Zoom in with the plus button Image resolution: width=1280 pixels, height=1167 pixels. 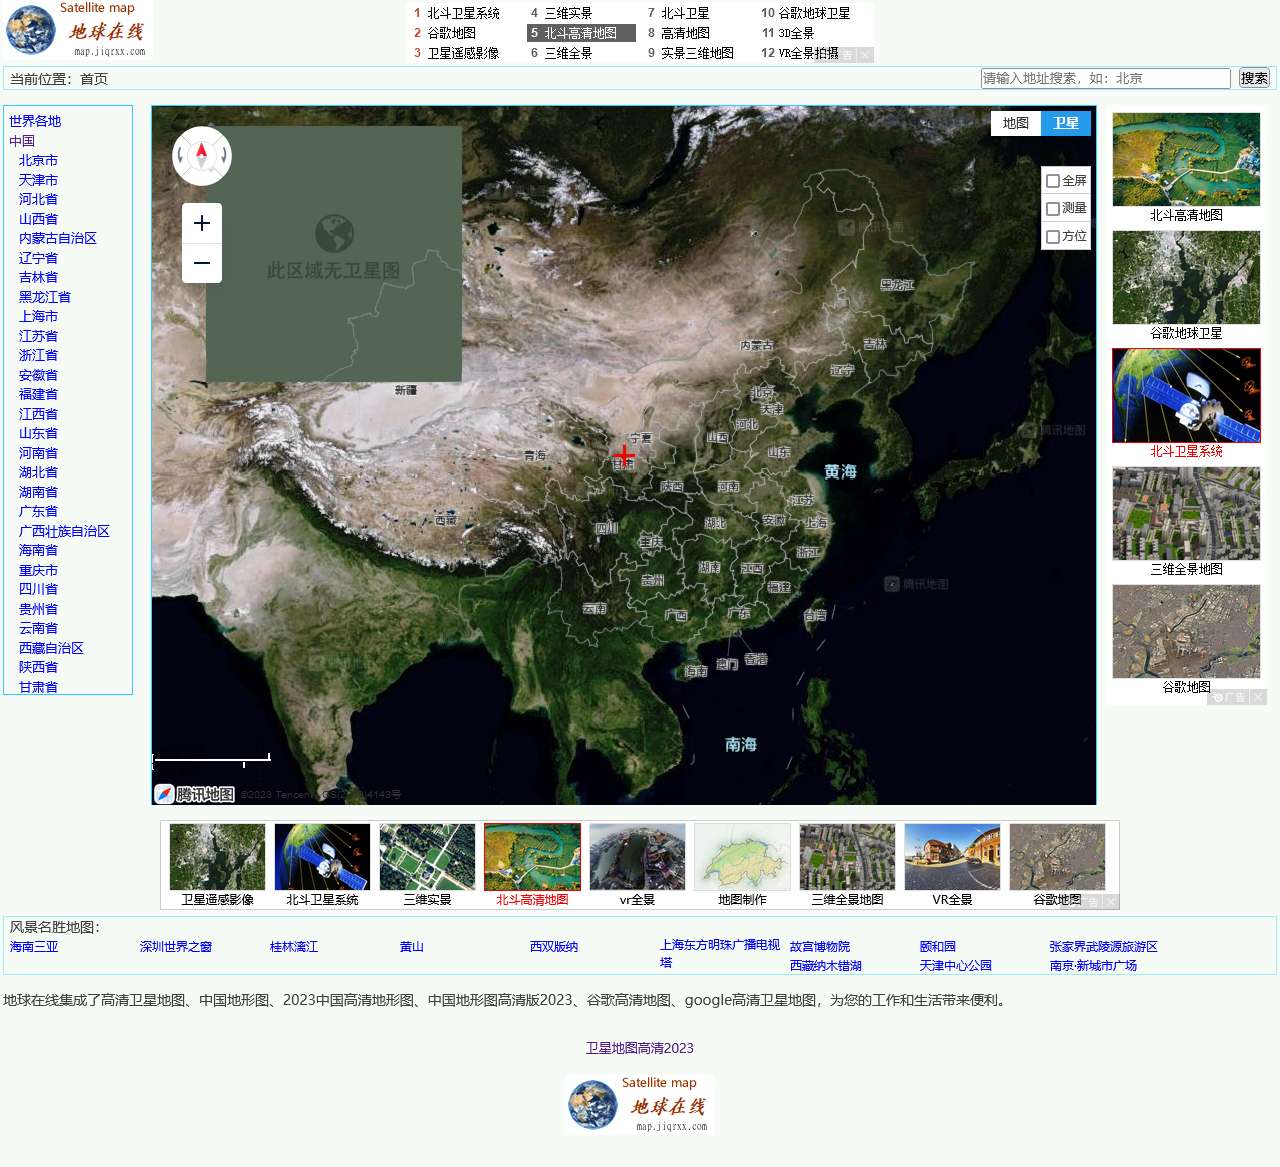202,223
